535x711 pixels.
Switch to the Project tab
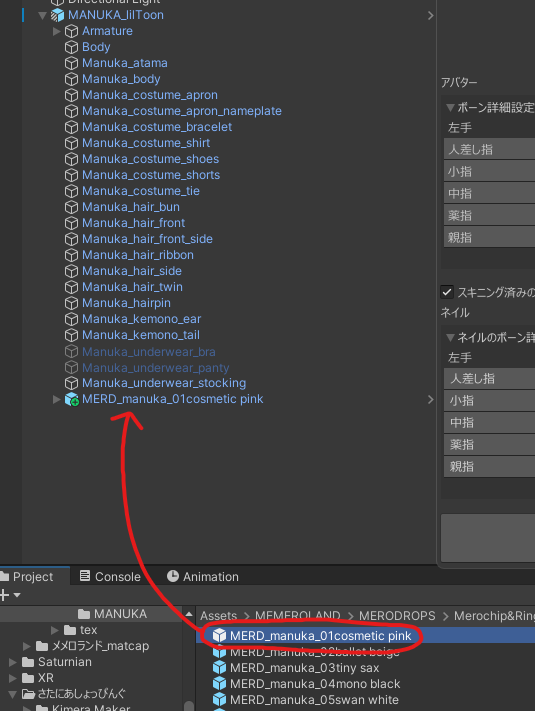point(34,576)
